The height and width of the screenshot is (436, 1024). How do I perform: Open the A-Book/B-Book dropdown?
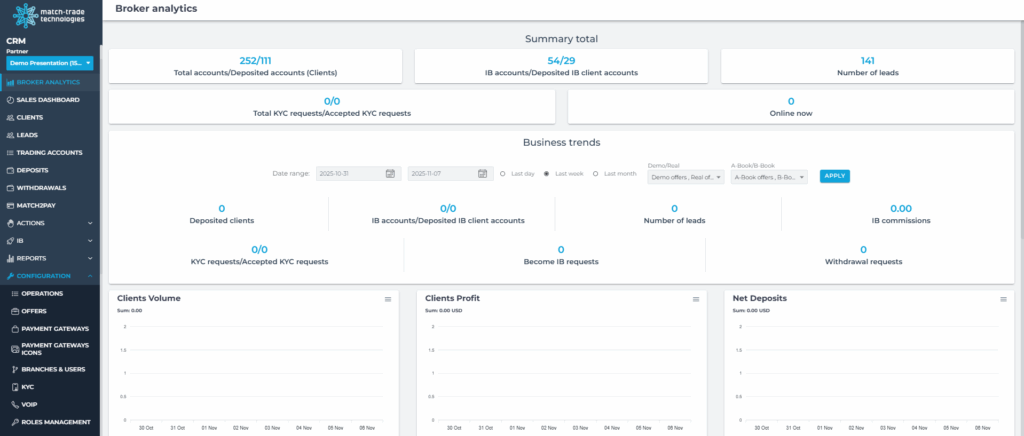click(769, 177)
